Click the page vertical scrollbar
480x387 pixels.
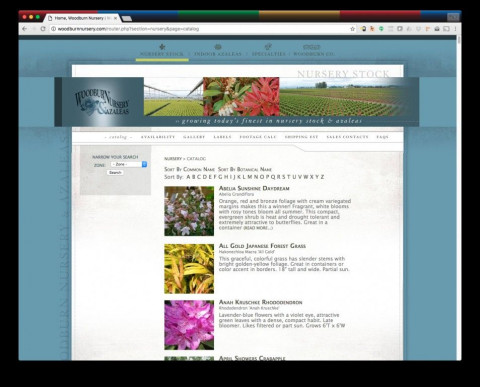click(459, 197)
